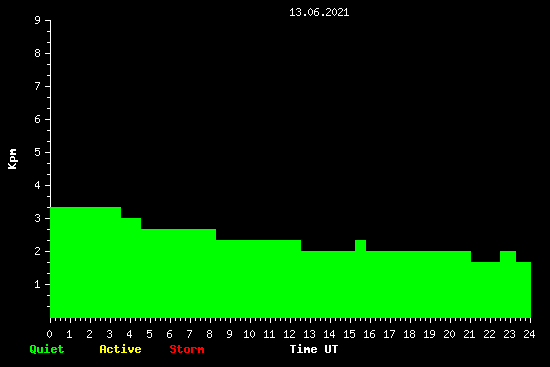
Task: Click the 3 value on Kpm axis
Action: (x=38, y=219)
